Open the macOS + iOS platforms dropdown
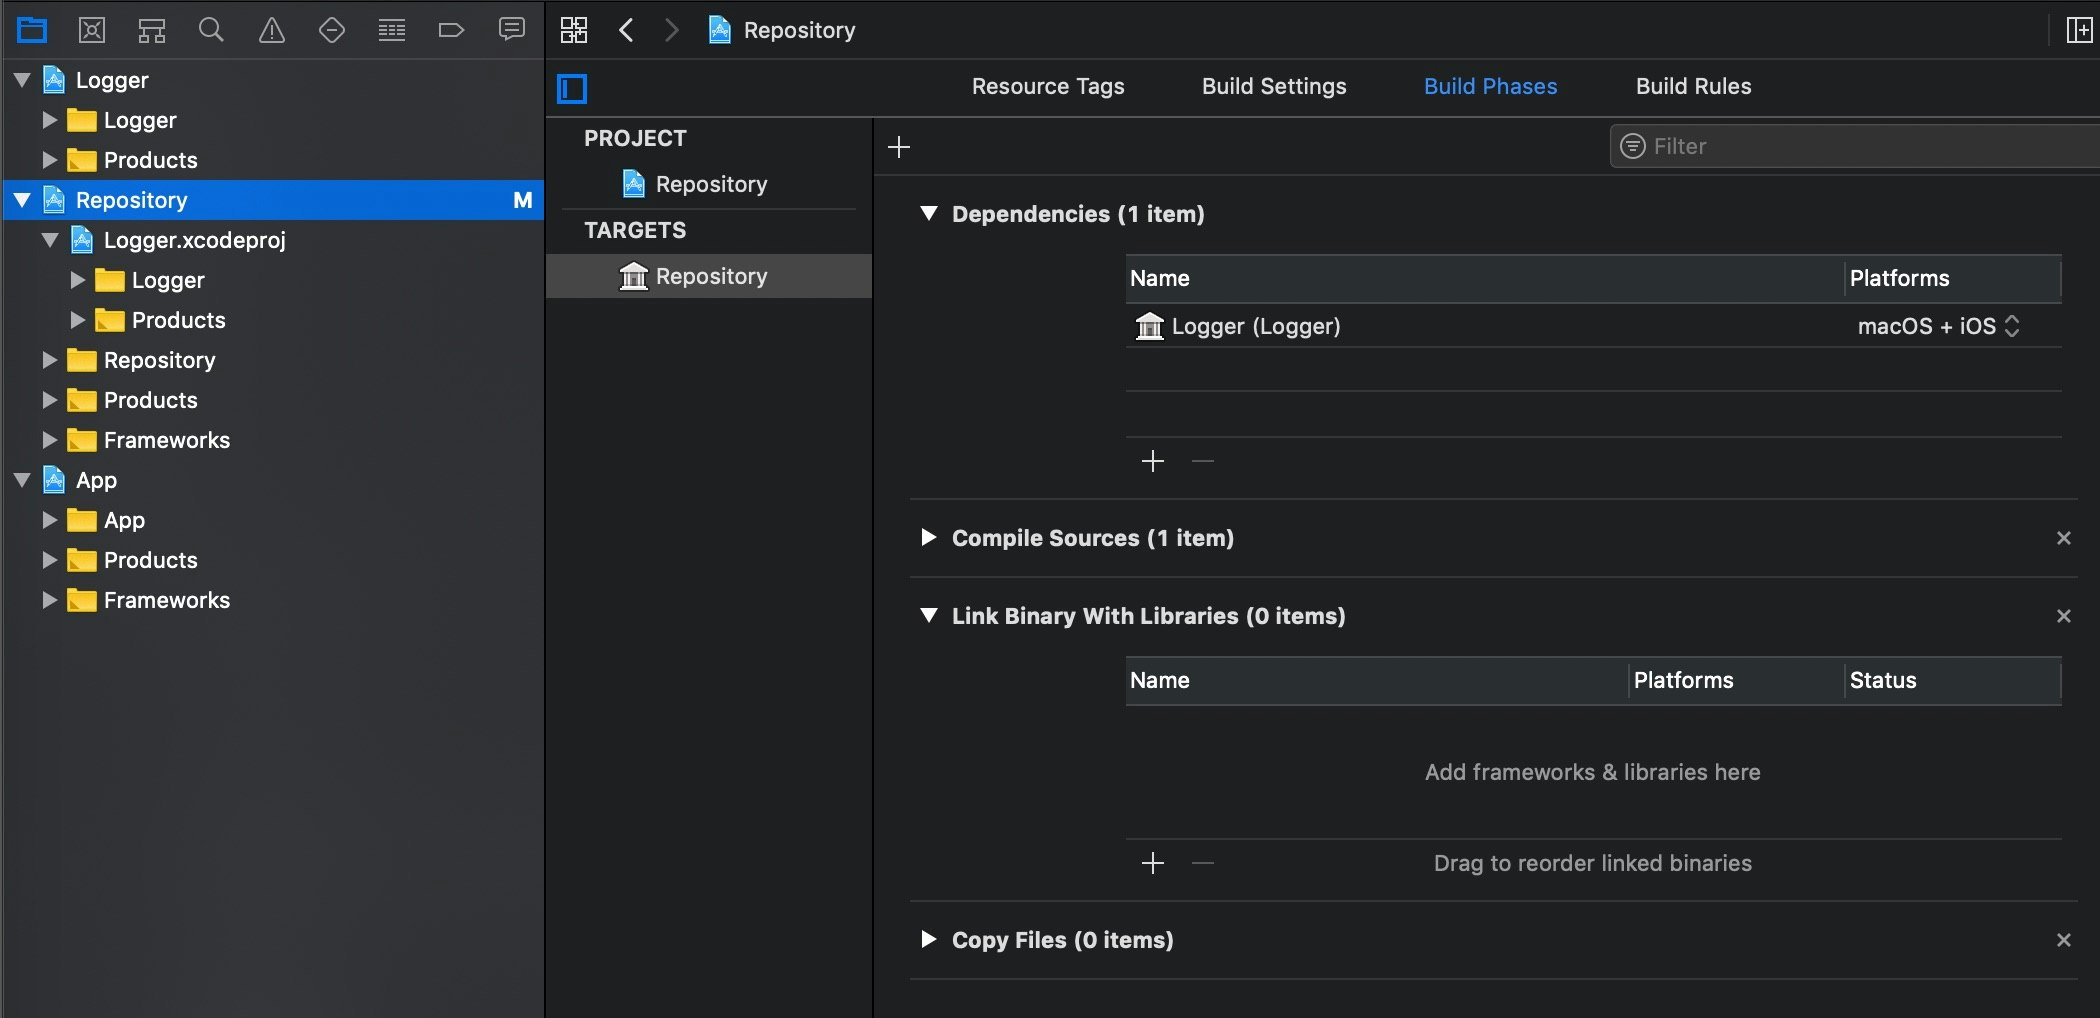 tap(1938, 326)
